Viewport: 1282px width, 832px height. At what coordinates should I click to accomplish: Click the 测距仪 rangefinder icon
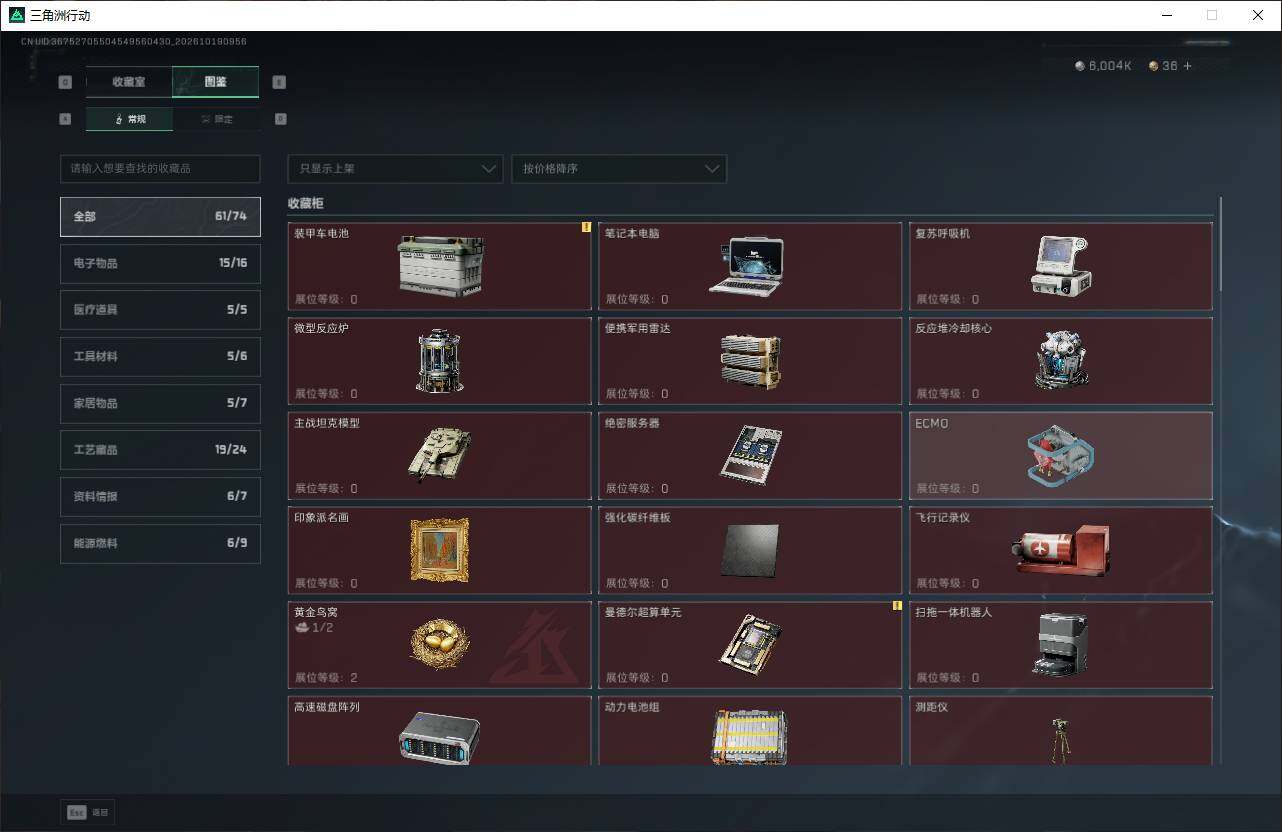(1061, 740)
